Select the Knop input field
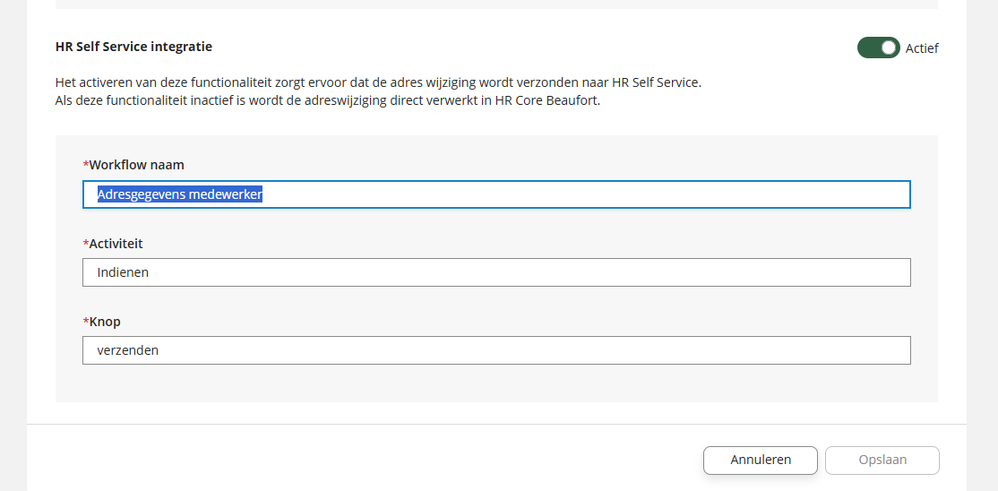Image resolution: width=998 pixels, height=491 pixels. pyautogui.click(x=496, y=350)
